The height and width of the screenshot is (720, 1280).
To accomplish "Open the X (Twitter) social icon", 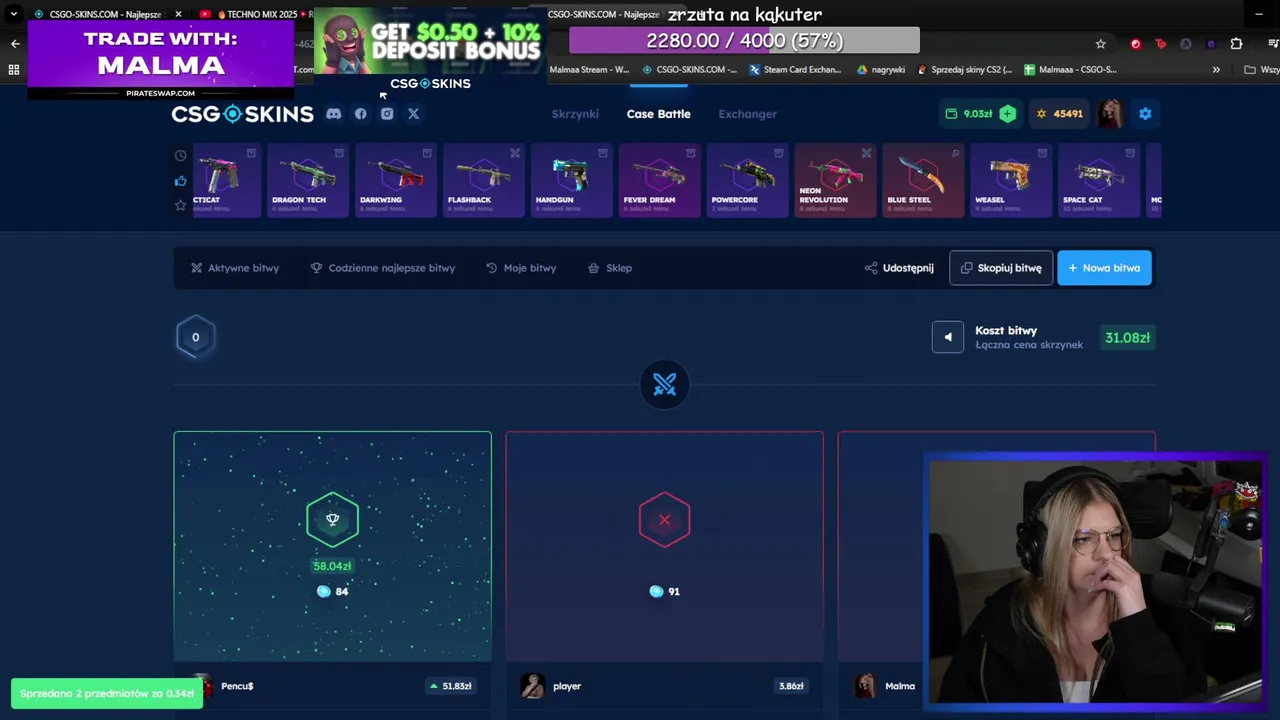I will click(413, 114).
